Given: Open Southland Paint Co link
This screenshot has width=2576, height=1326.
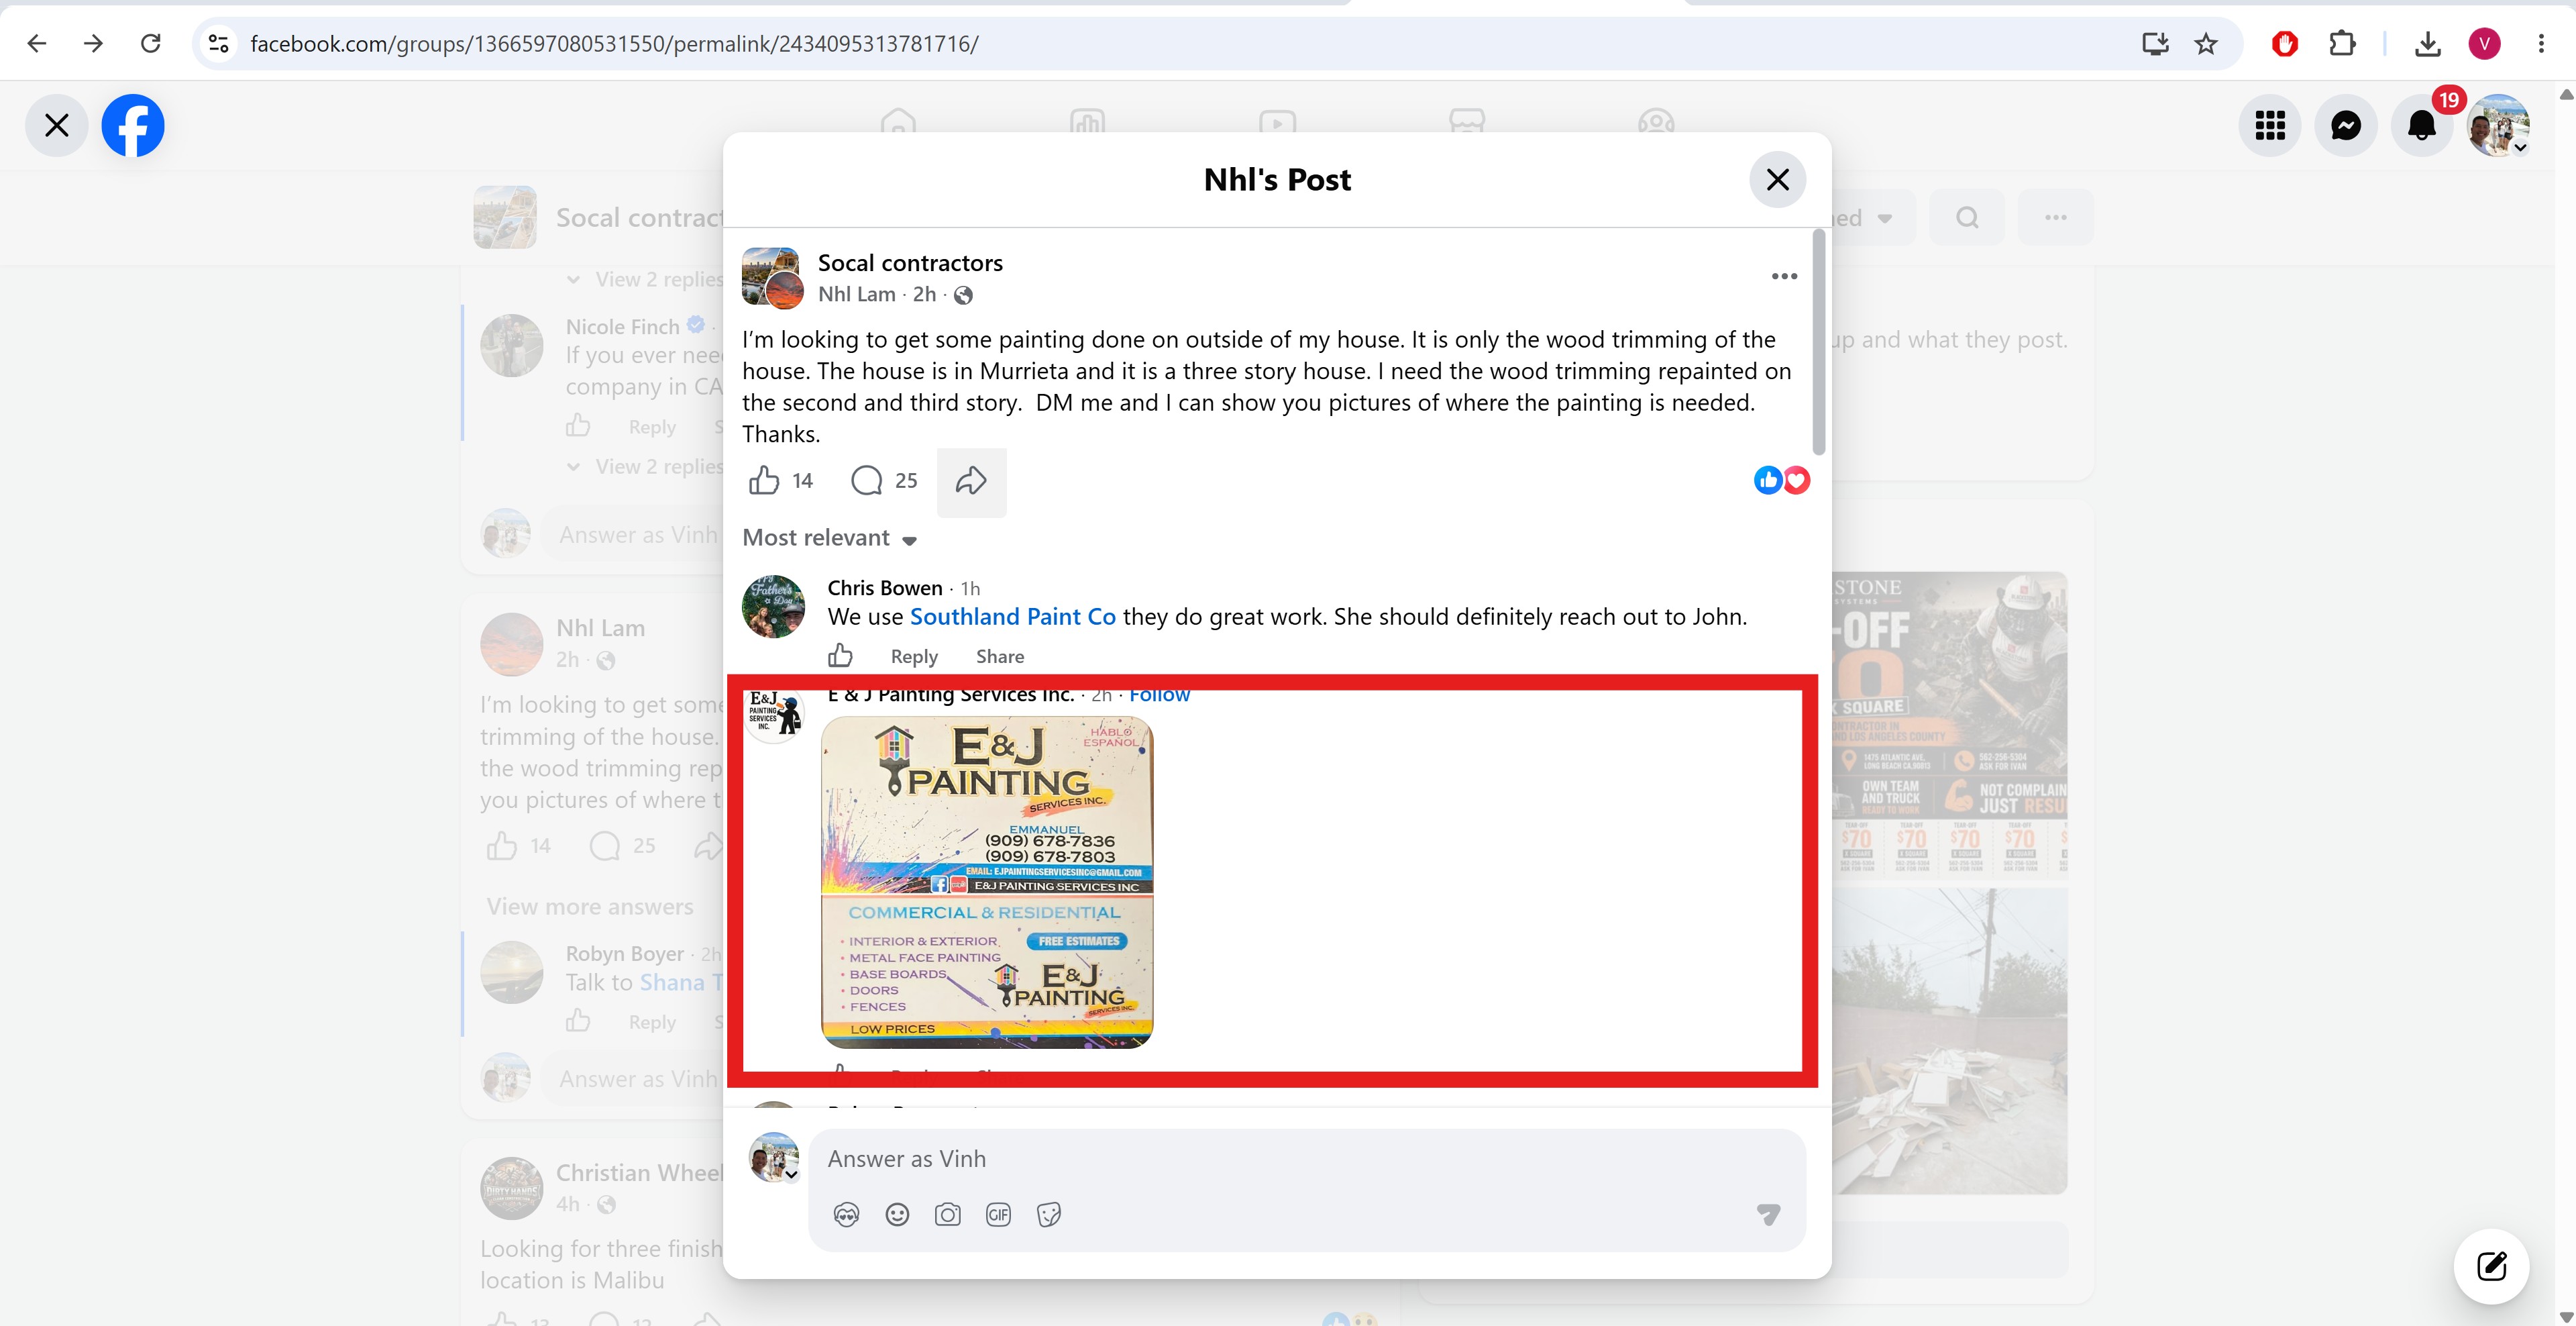Looking at the screenshot, I should pyautogui.click(x=1012, y=617).
